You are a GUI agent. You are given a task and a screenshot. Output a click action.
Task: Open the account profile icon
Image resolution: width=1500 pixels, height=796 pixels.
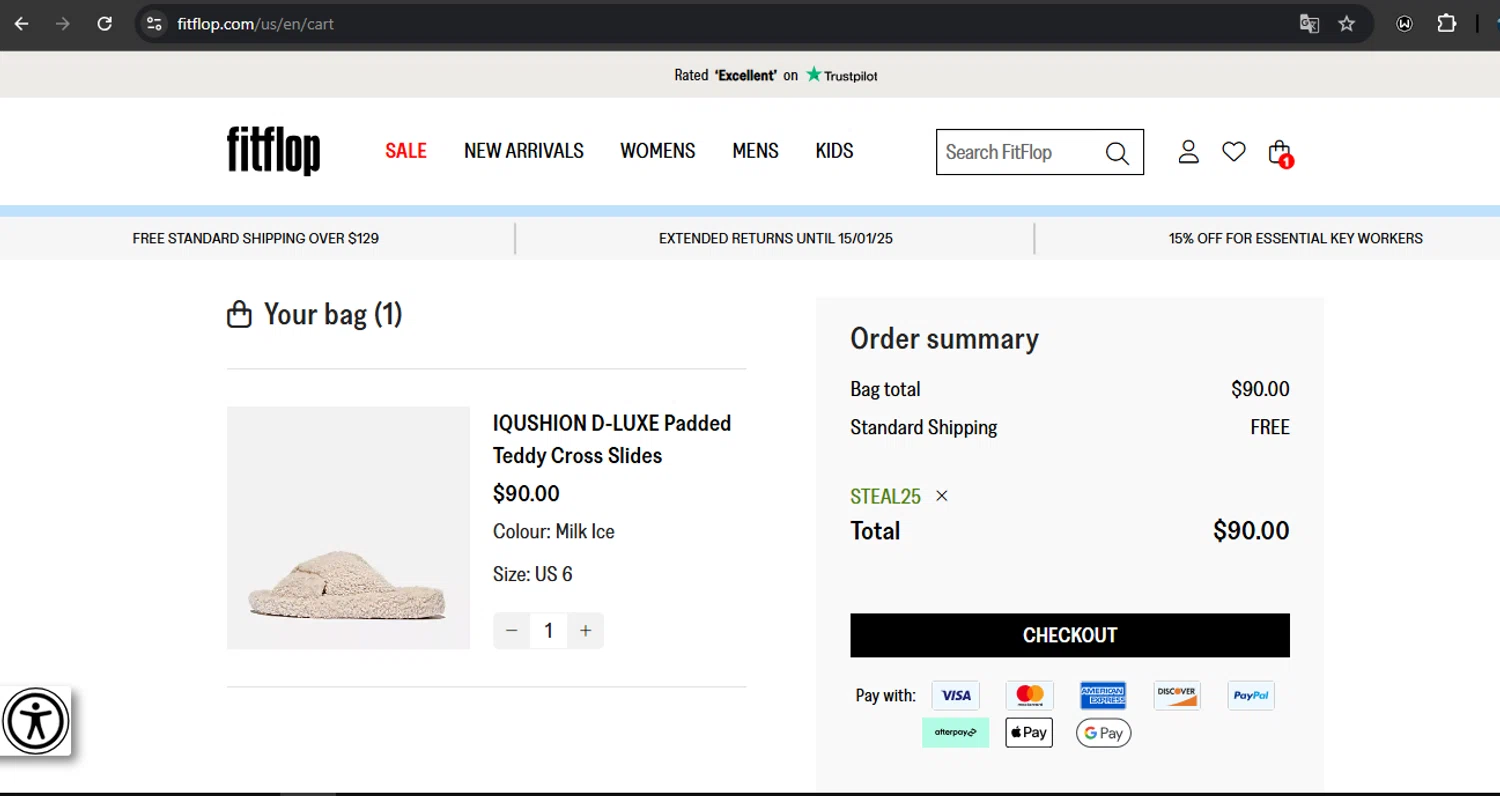[x=1188, y=152]
